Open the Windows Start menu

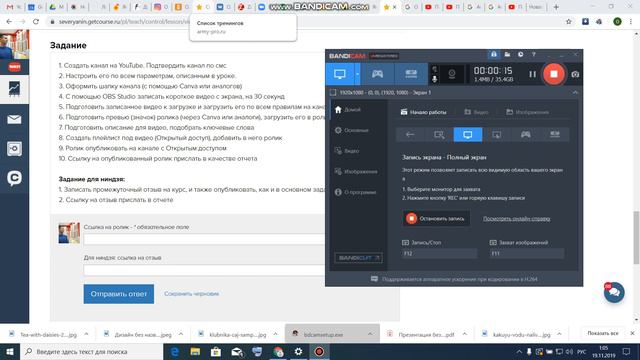pyautogui.click(x=10, y=351)
